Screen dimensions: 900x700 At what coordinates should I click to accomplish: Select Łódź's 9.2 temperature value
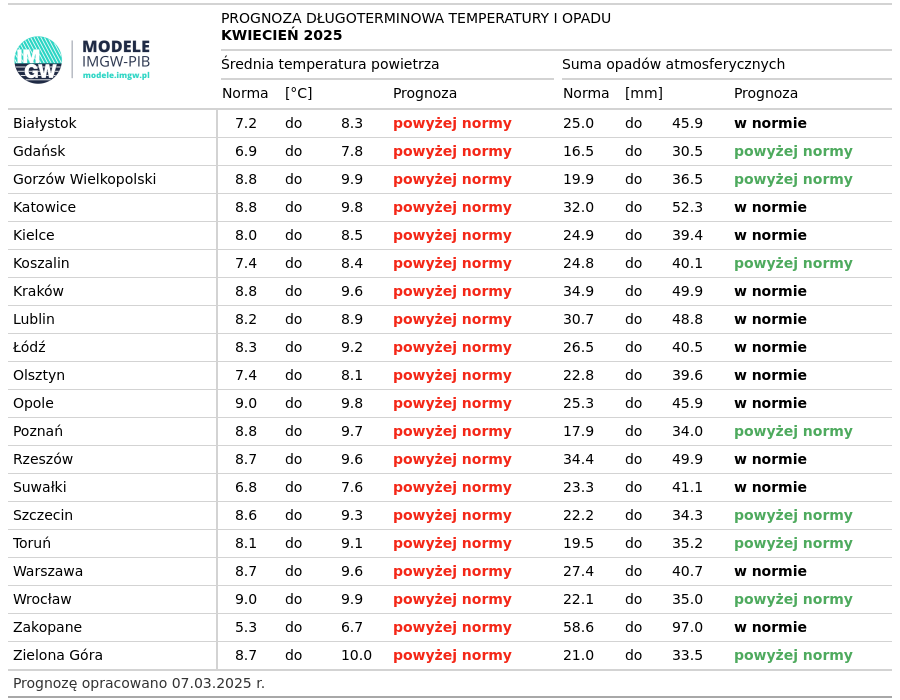coord(352,347)
